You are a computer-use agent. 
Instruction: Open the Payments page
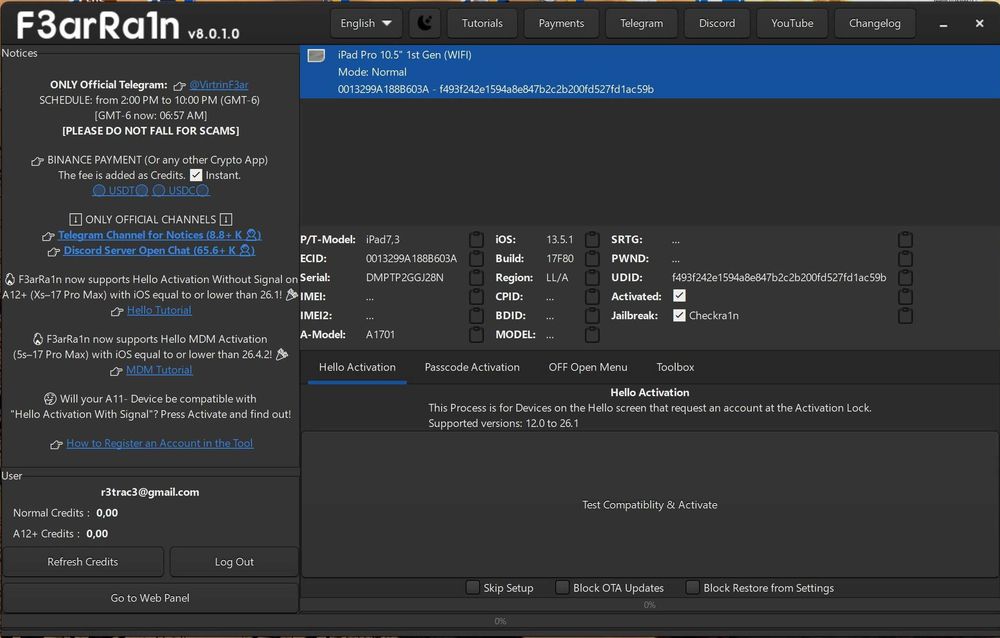pos(561,24)
